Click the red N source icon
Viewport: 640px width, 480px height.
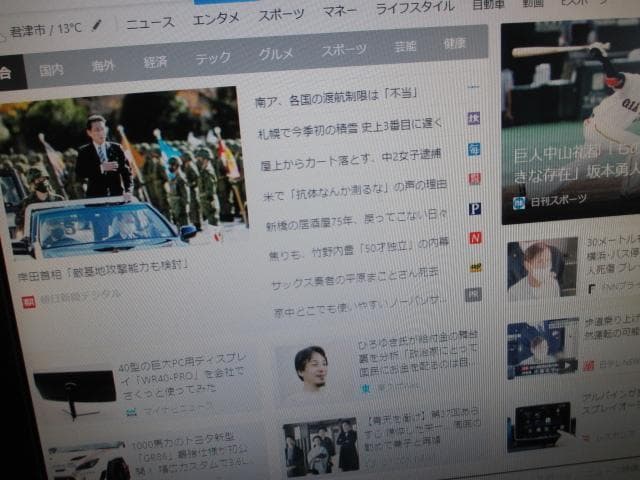[475, 237]
